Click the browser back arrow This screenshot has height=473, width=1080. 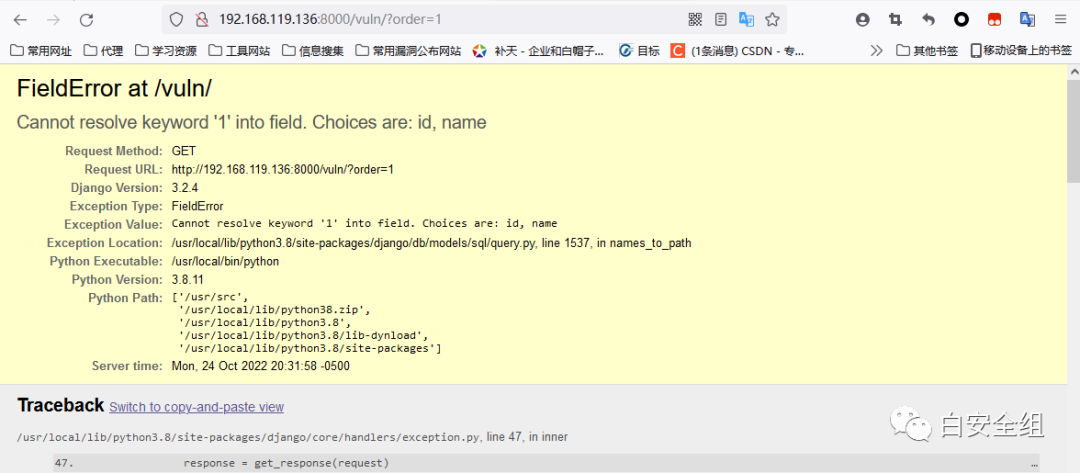20,19
